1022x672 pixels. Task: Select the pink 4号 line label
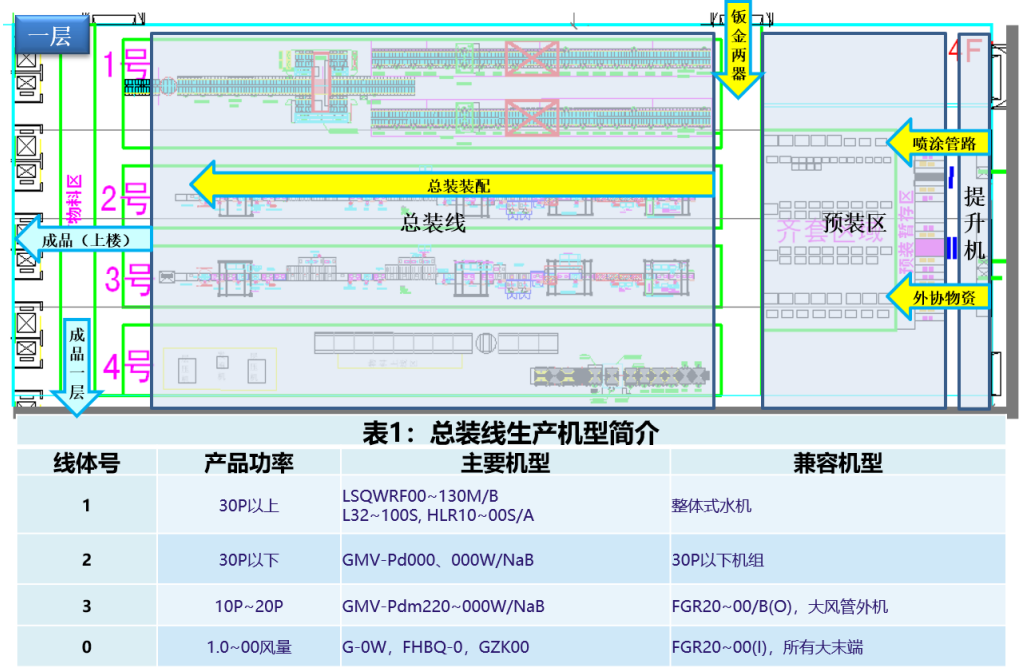pyautogui.click(x=126, y=367)
